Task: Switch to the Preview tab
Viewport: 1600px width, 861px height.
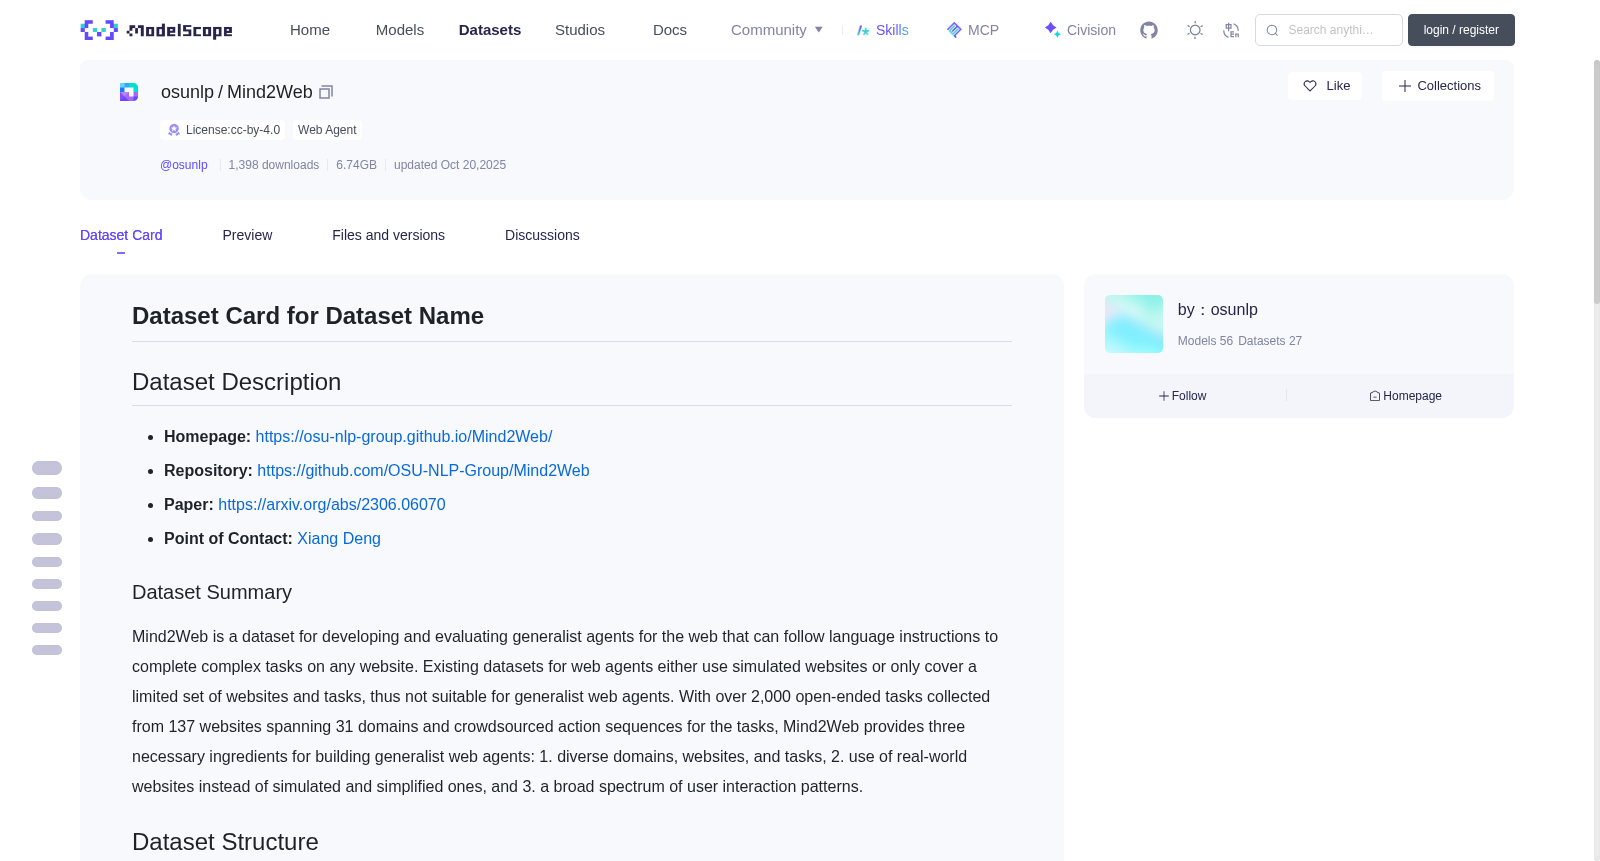Action: [x=247, y=235]
